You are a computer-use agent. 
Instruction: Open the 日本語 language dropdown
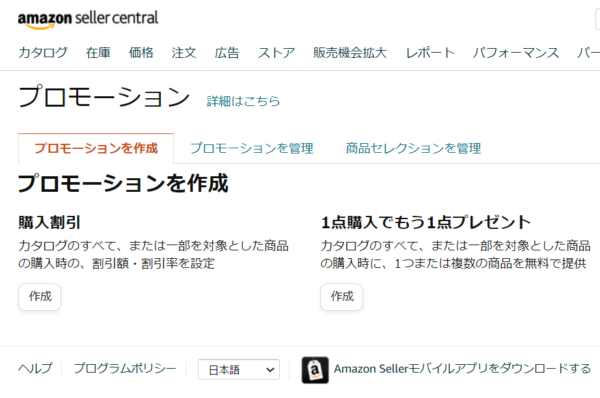tap(239, 370)
